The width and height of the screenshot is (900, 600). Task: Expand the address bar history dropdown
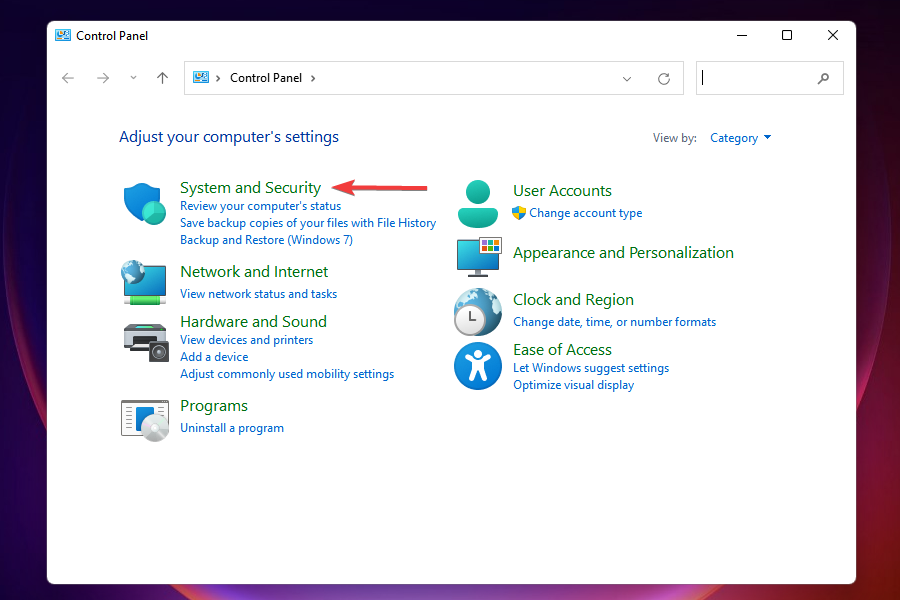[x=627, y=79]
